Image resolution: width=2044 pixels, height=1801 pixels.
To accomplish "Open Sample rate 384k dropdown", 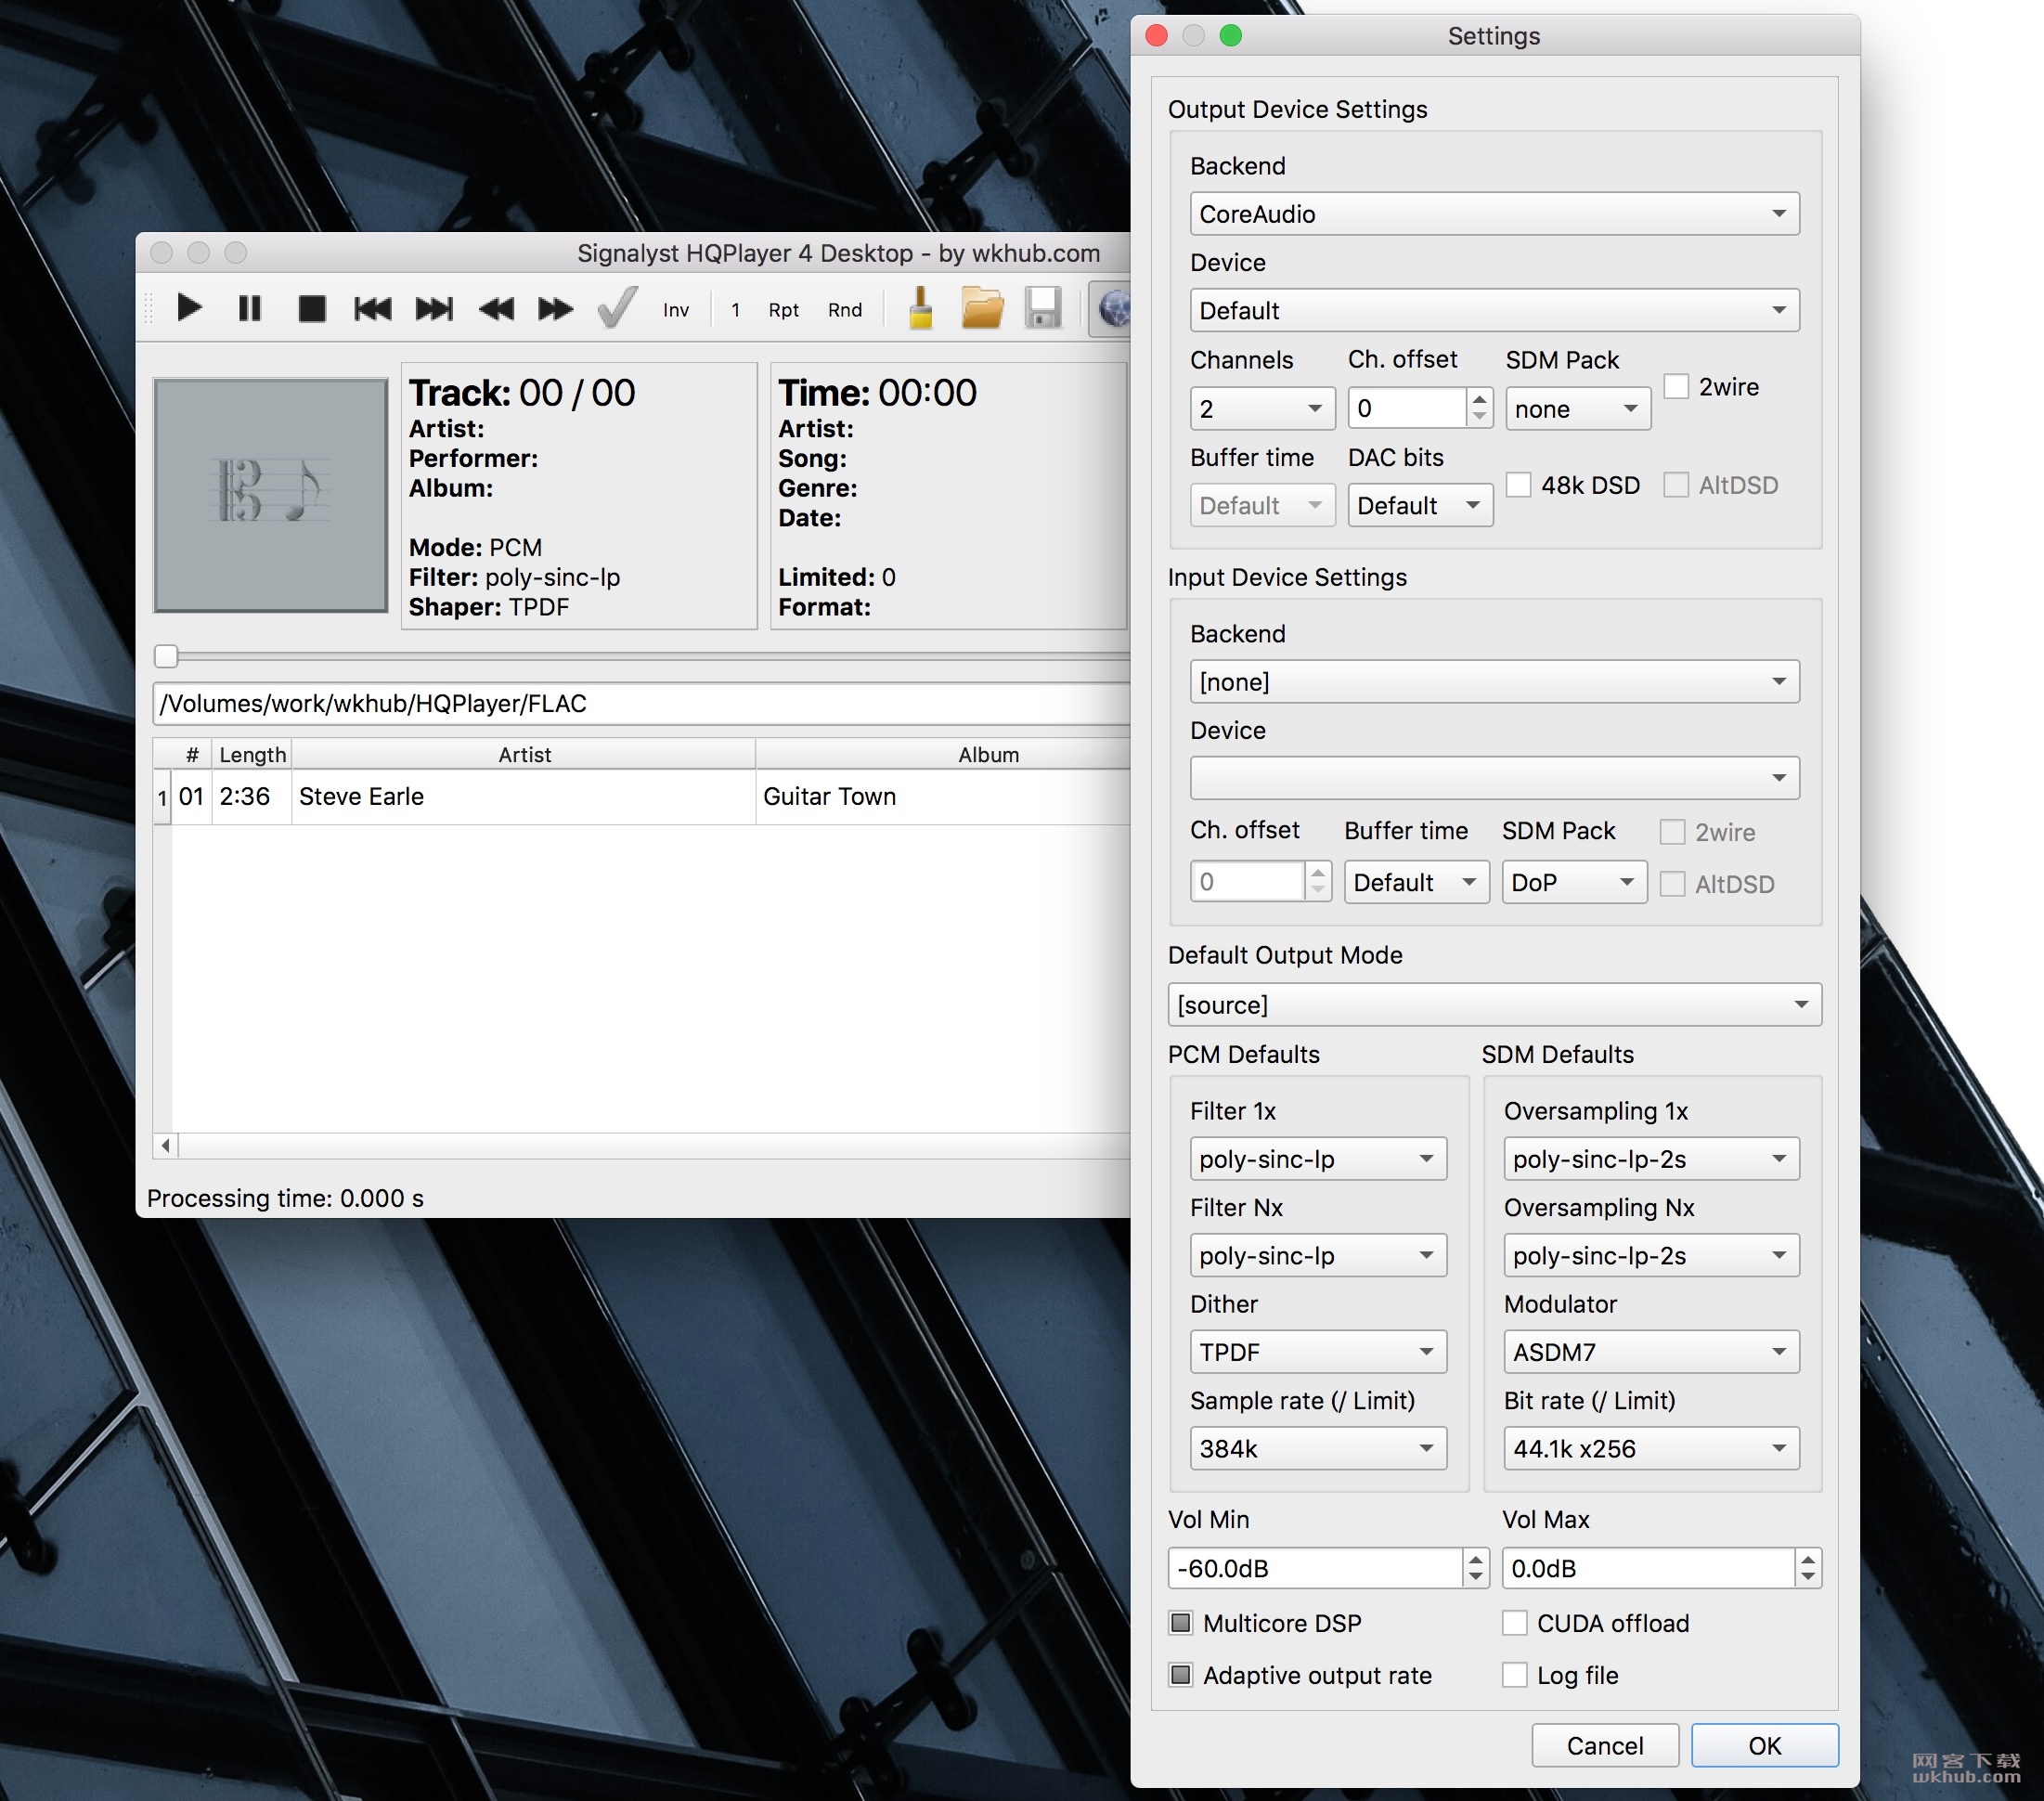I will tap(1318, 1448).
